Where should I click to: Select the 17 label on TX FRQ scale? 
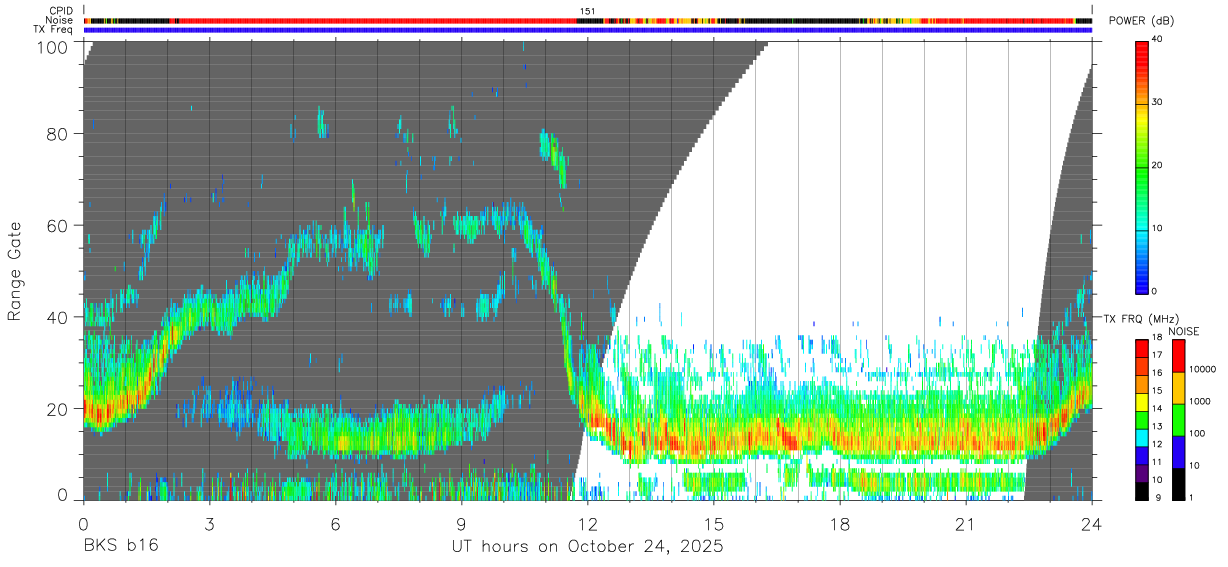[1157, 355]
